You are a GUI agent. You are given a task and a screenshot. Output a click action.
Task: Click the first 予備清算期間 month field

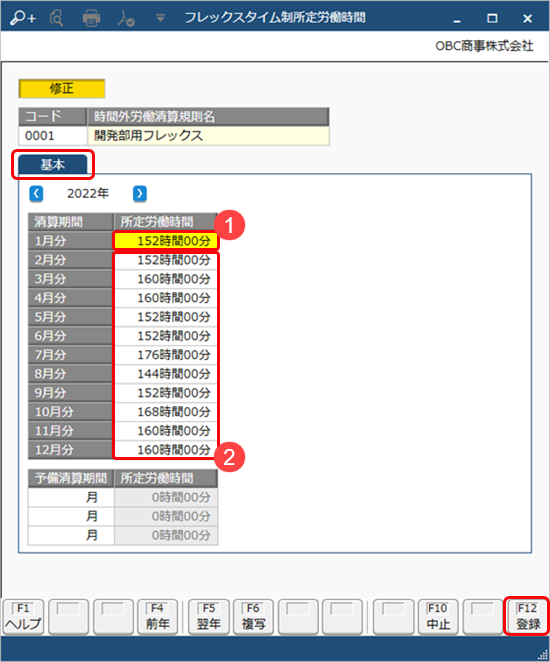point(71,497)
